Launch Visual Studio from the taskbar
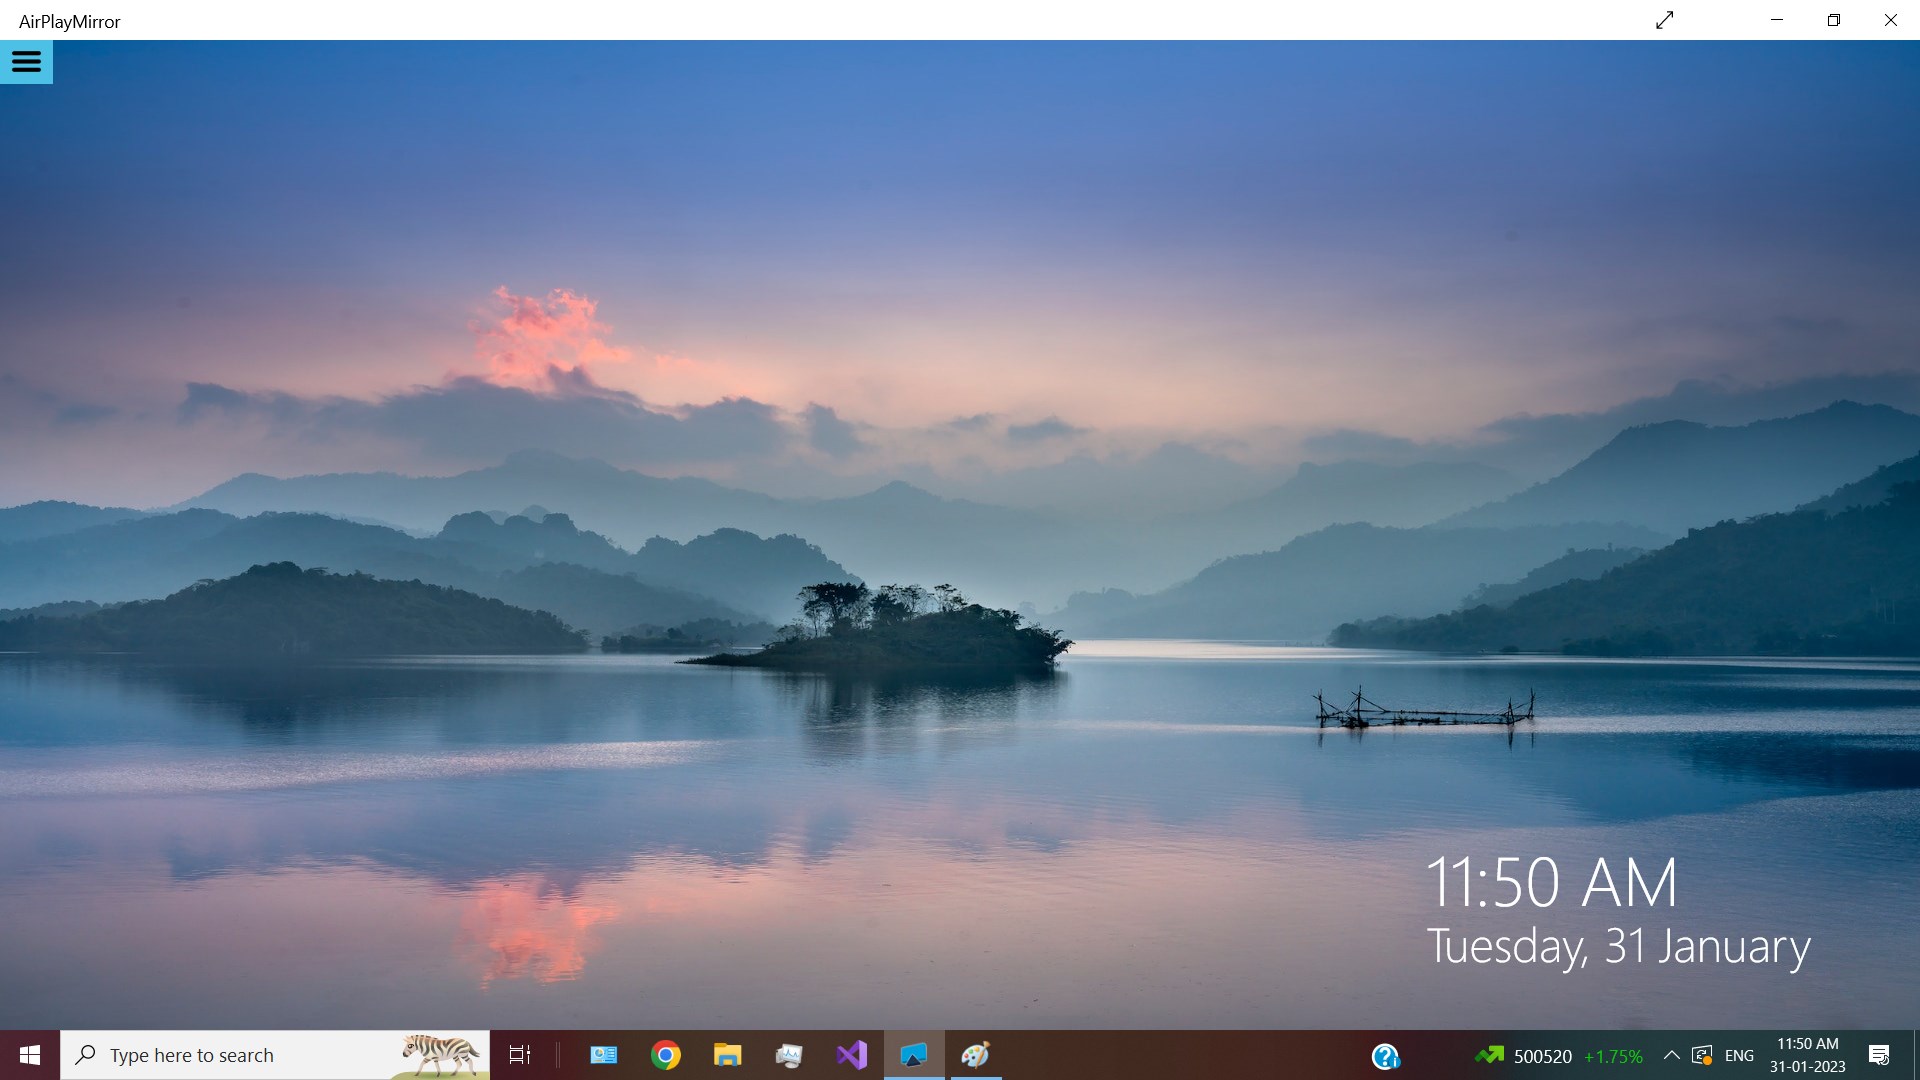The image size is (1920, 1080). (x=851, y=1055)
